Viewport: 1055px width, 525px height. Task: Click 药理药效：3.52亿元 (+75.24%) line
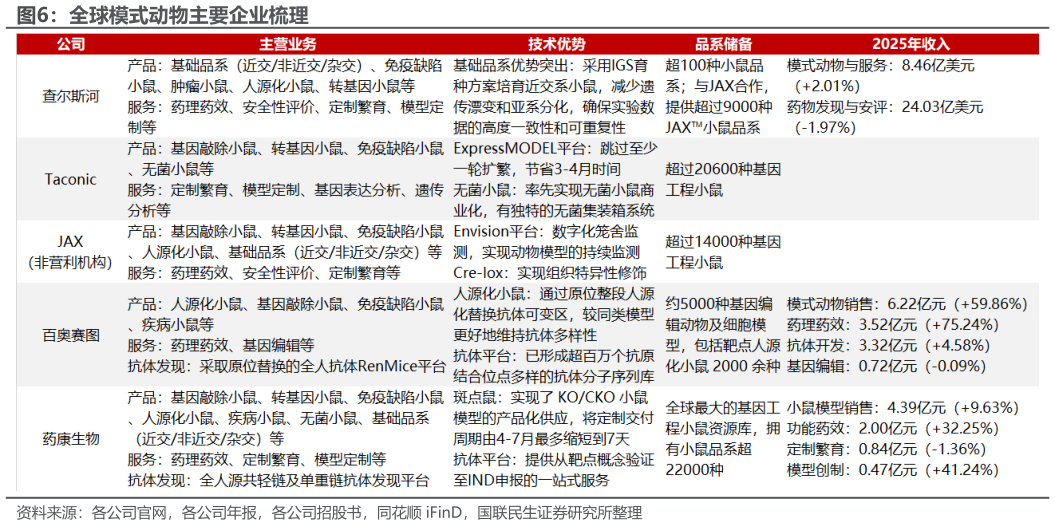(892, 325)
